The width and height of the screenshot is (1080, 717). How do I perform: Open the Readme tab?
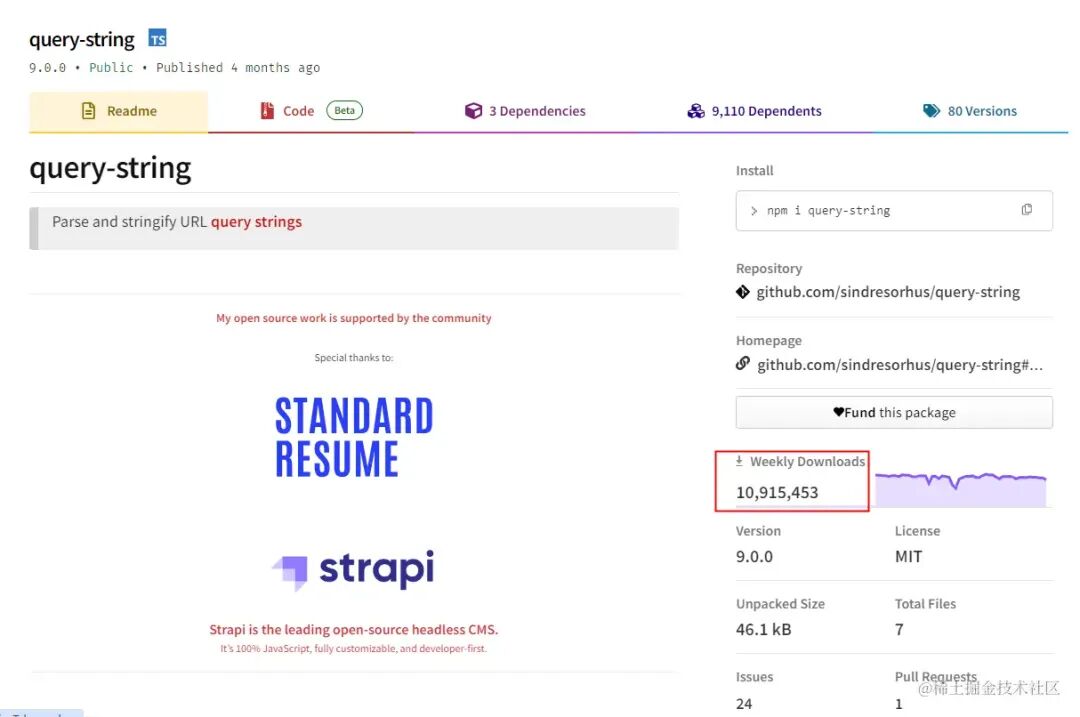(x=118, y=111)
